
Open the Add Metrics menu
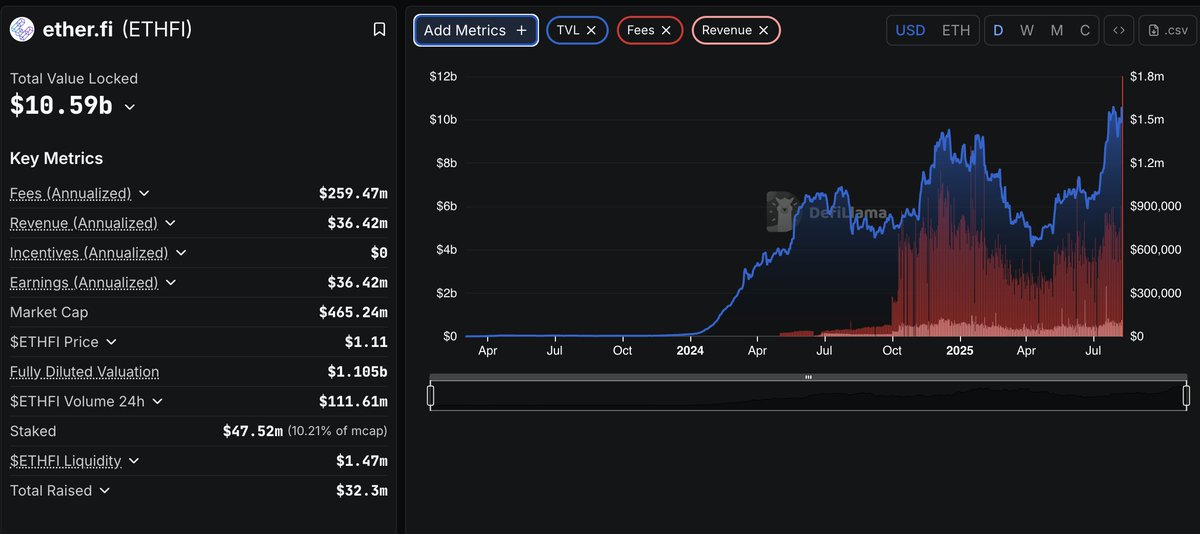coord(476,30)
